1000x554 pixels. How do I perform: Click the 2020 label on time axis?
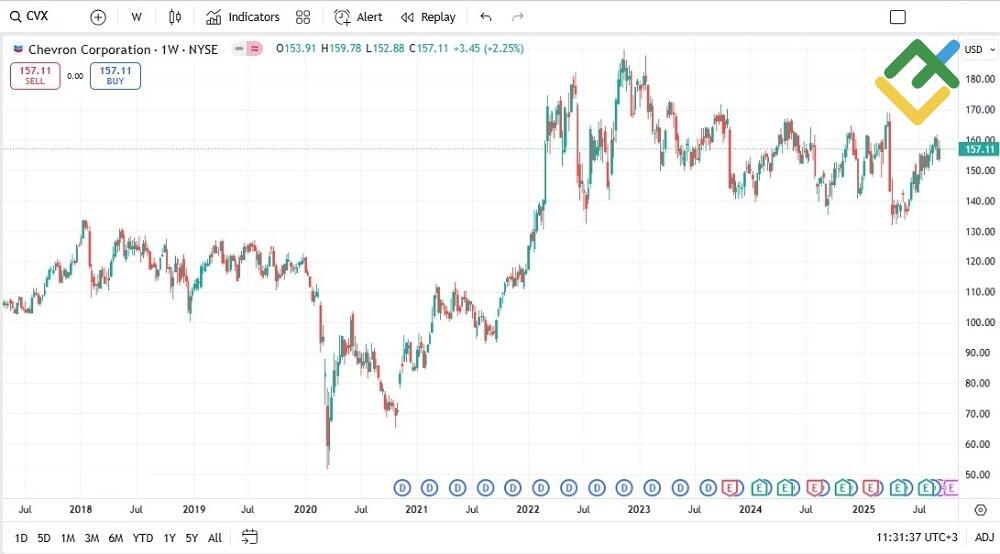[x=305, y=509]
